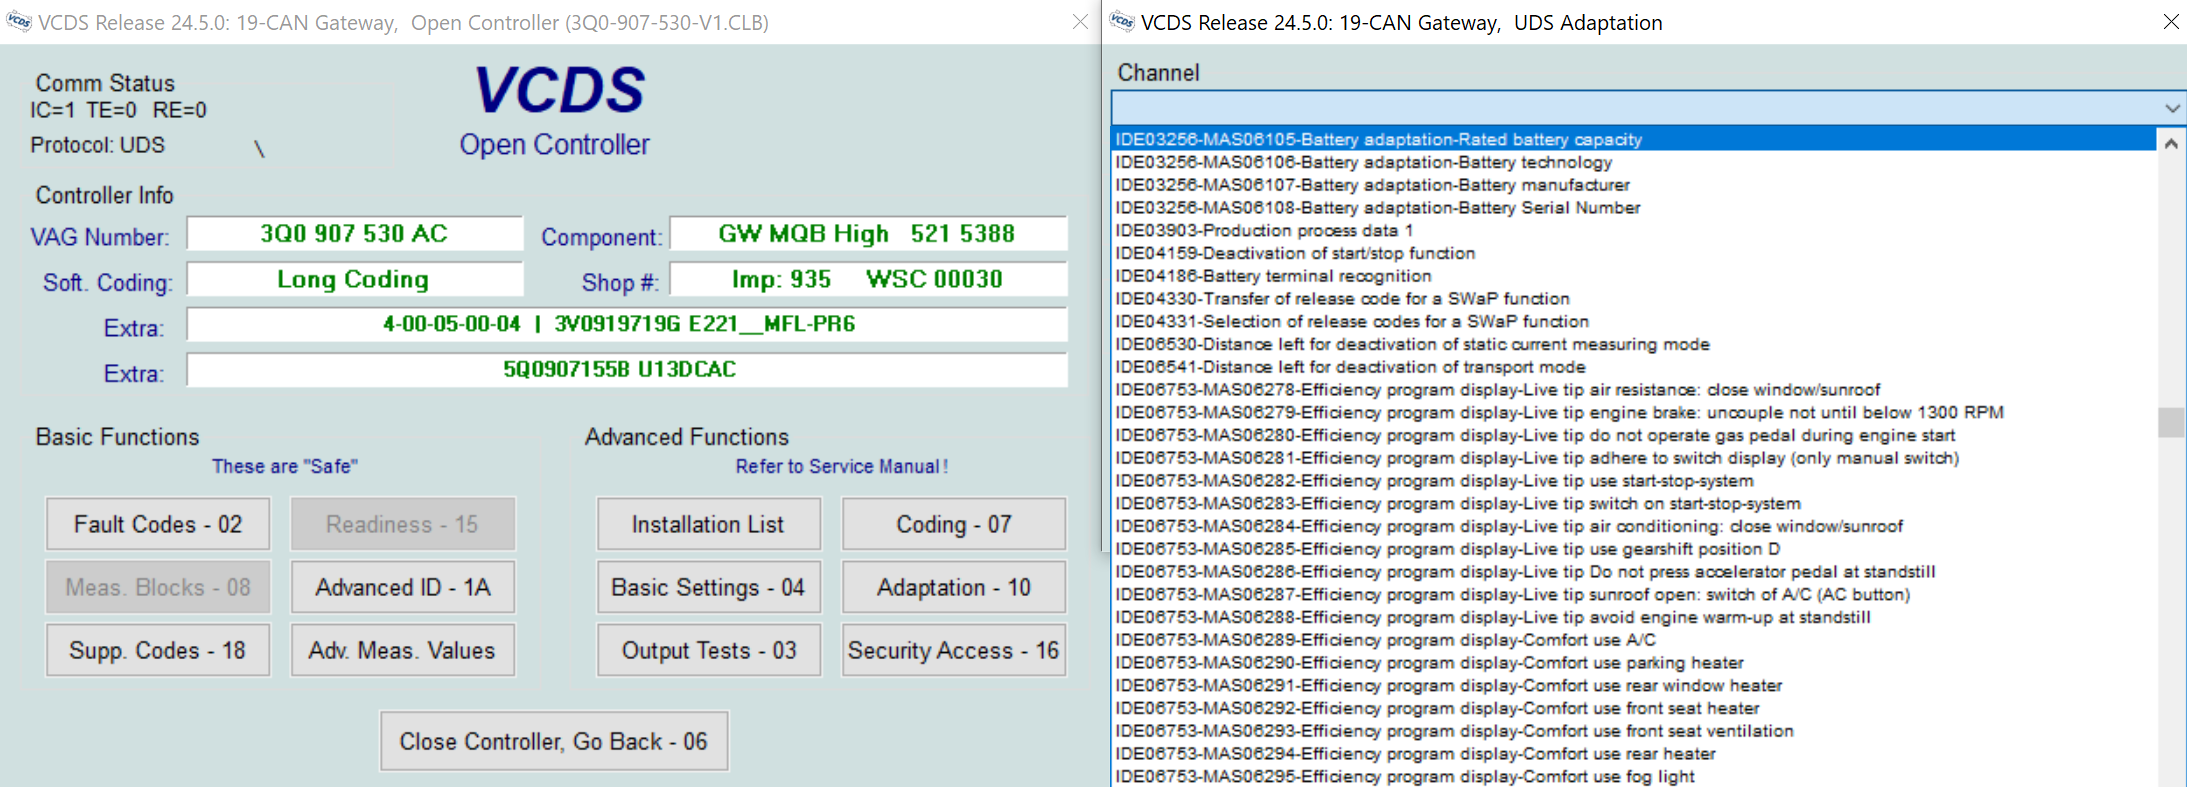Select Comfort use front seat ventilation channel
Image resolution: width=2187 pixels, height=787 pixels.
coord(1634,731)
